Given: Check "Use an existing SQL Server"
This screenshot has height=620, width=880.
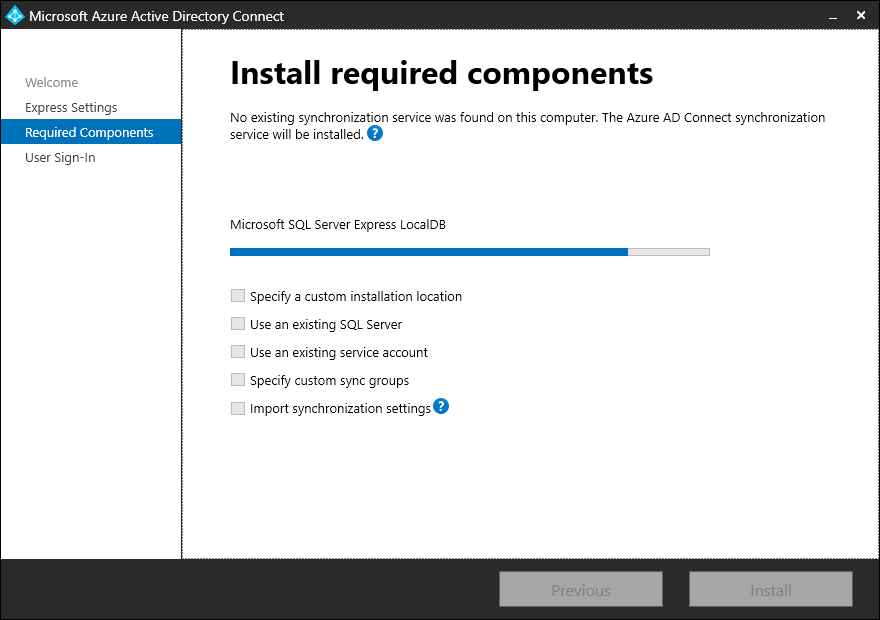Looking at the screenshot, I should tap(237, 323).
